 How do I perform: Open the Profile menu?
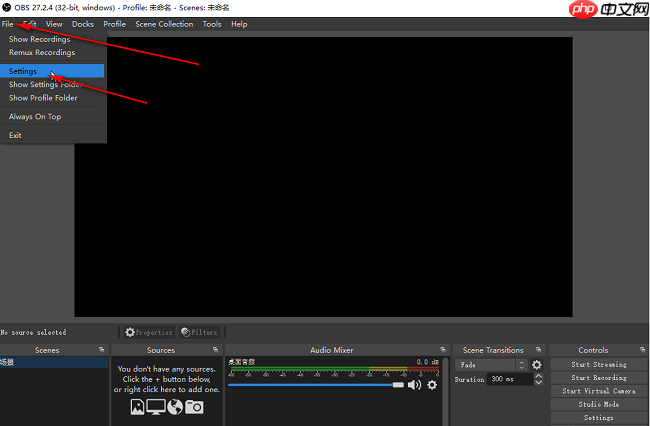(x=114, y=24)
